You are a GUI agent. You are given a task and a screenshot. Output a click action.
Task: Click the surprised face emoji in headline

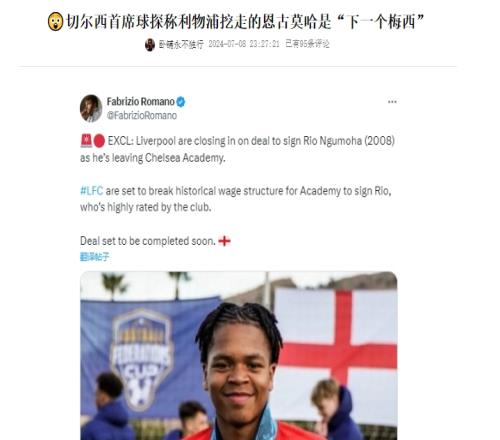(55, 22)
